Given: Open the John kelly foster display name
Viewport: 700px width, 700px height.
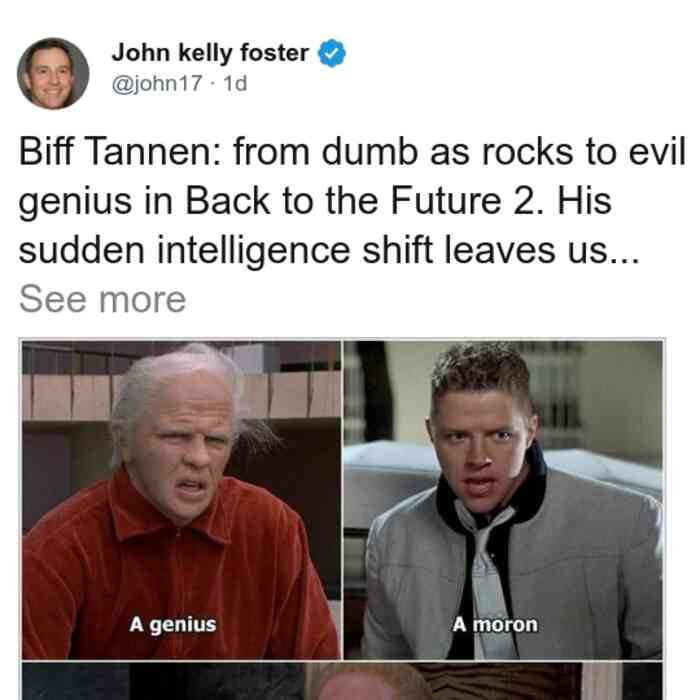Looking at the screenshot, I should tap(210, 53).
